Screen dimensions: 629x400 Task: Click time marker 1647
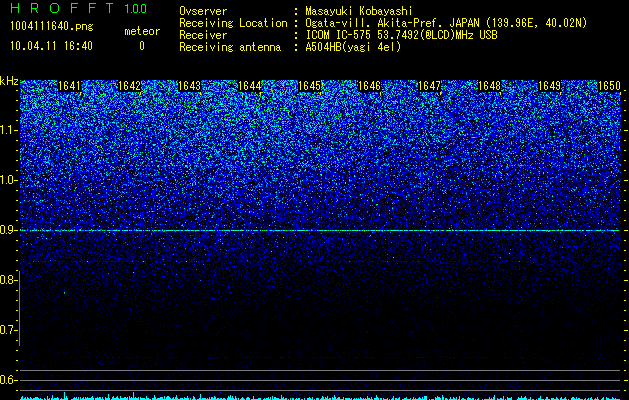(x=430, y=86)
